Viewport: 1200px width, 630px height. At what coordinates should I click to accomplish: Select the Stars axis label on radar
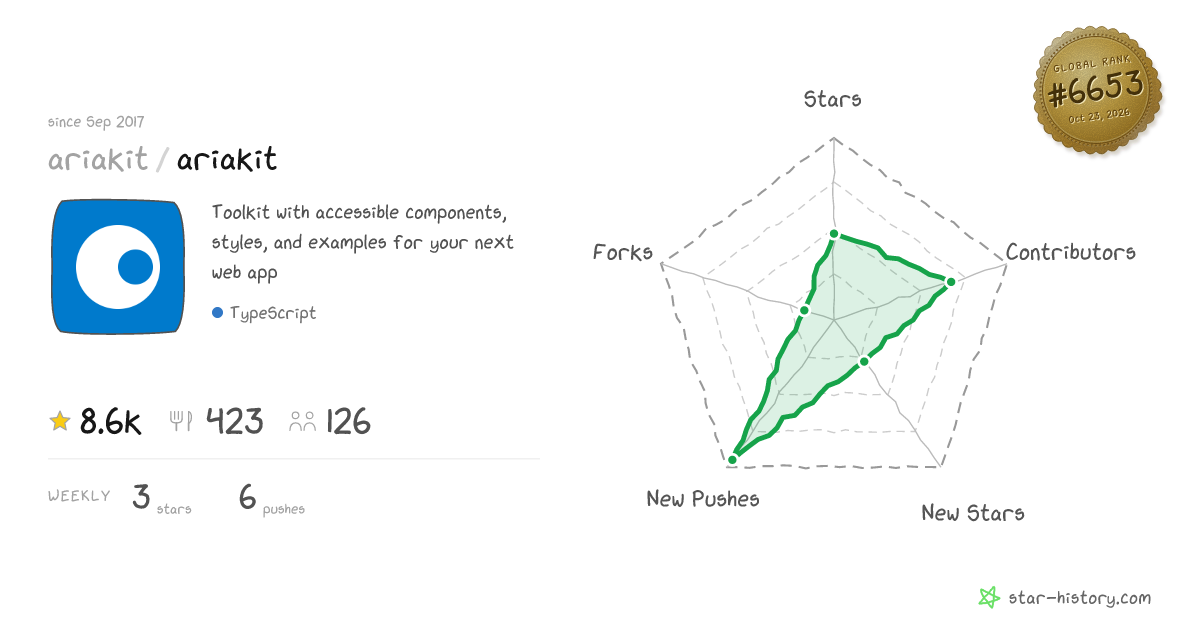coord(833,99)
